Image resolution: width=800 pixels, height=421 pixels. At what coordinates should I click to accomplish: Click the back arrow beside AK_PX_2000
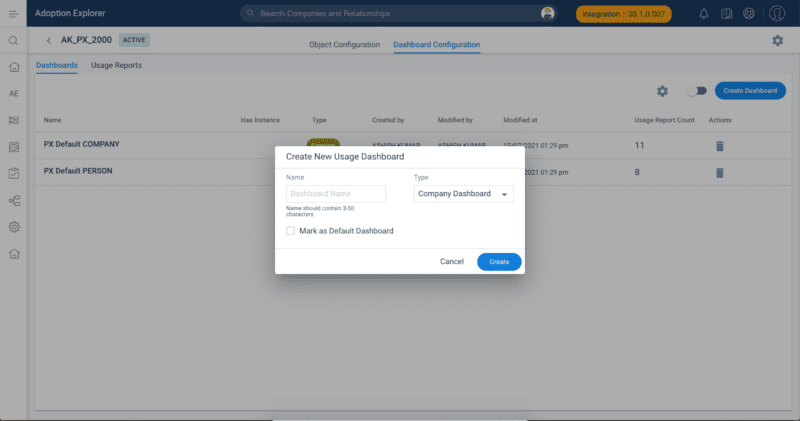[x=49, y=40]
